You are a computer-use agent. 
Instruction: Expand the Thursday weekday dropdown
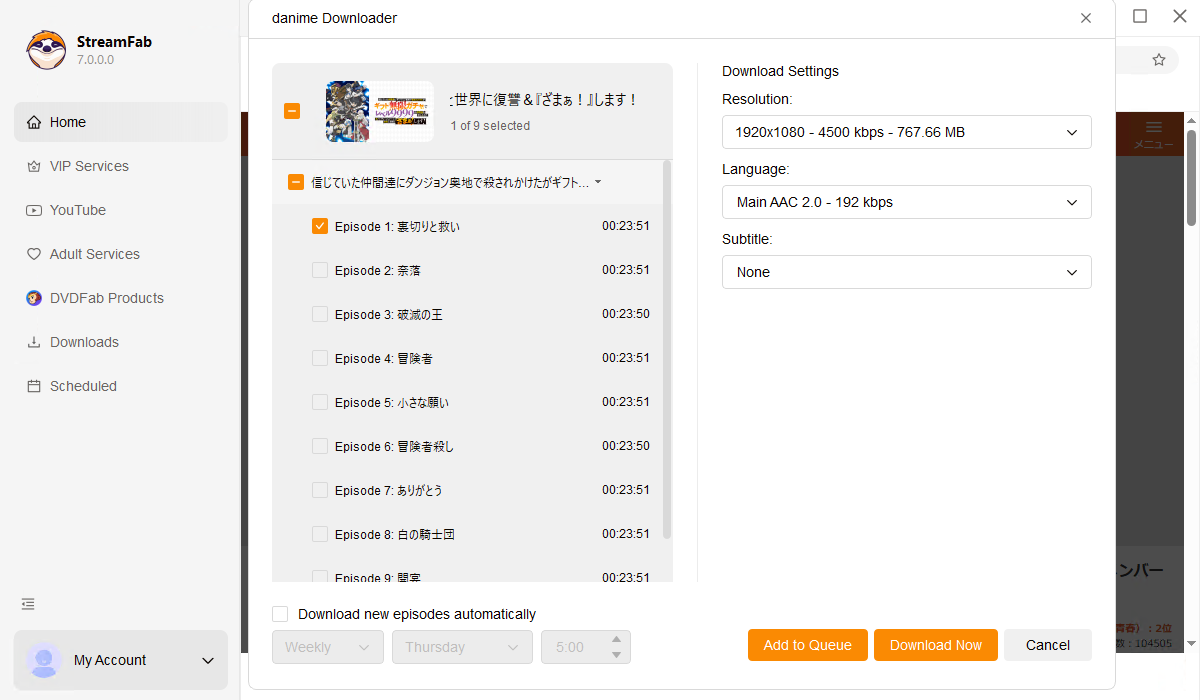point(462,647)
